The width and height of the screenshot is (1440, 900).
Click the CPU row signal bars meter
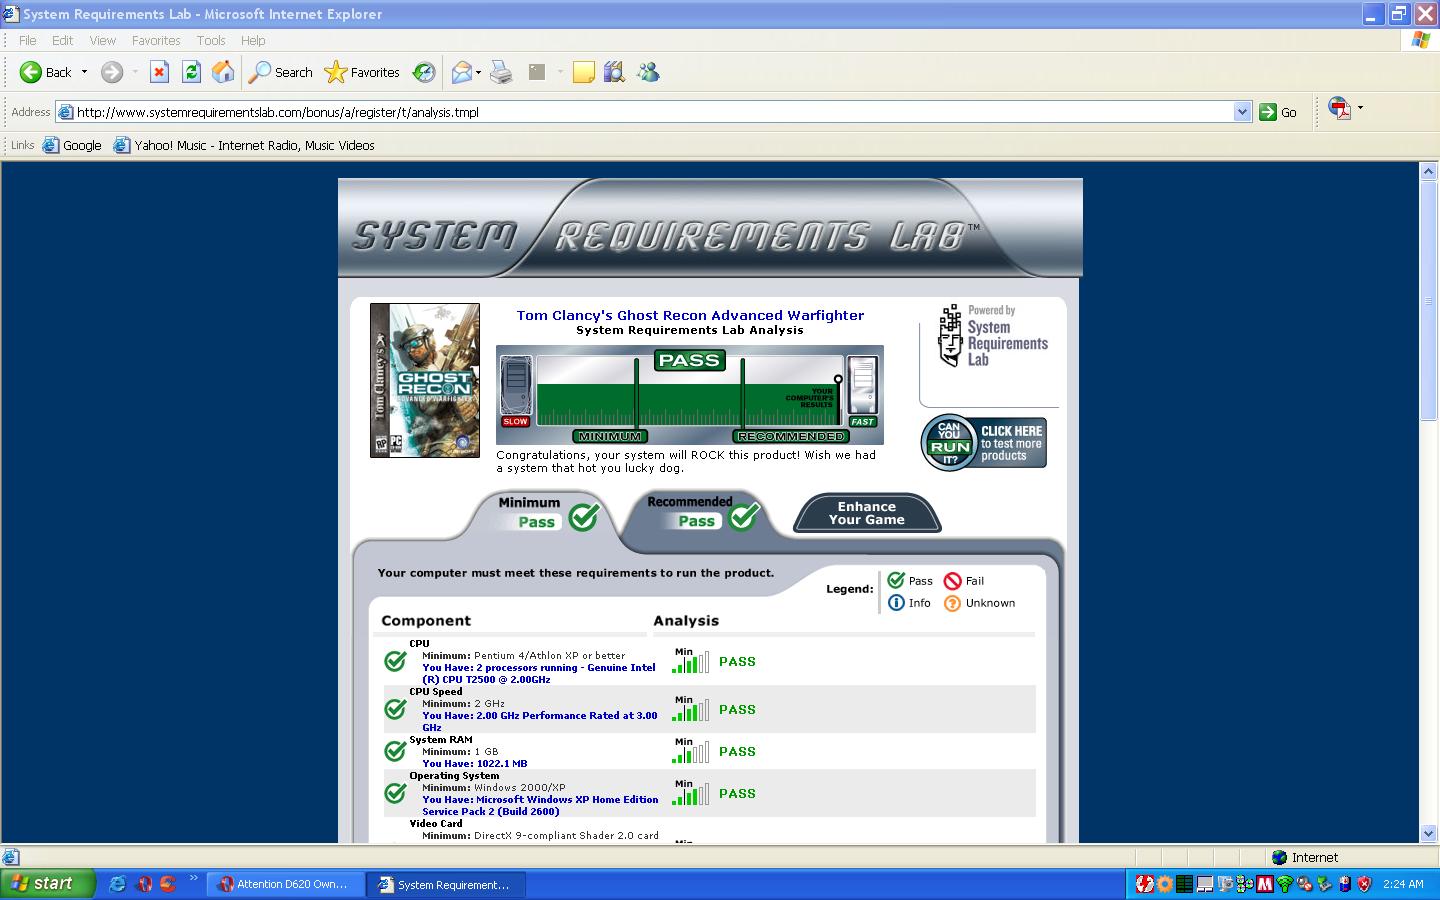click(x=691, y=661)
